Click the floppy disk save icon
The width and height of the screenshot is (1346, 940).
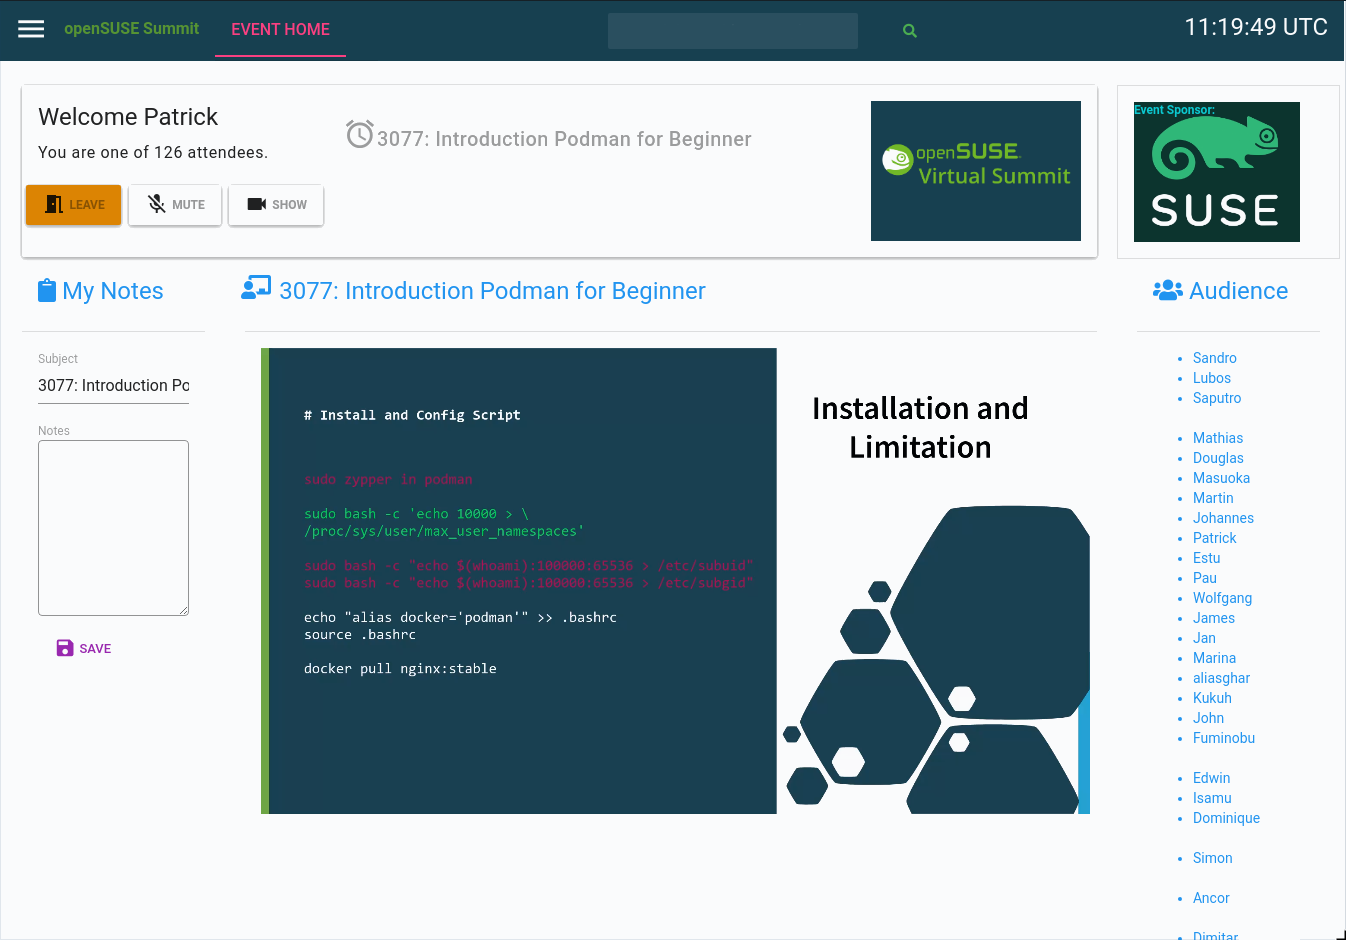pos(65,648)
